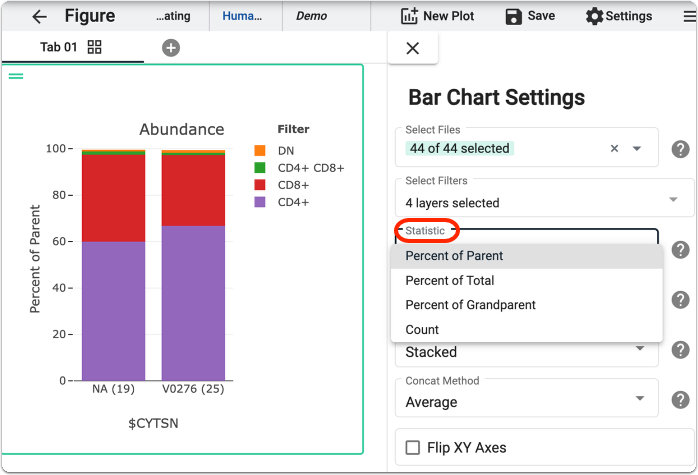The image size is (698, 475).
Task: Click the V0276 (25) x-axis label
Action: tap(193, 389)
